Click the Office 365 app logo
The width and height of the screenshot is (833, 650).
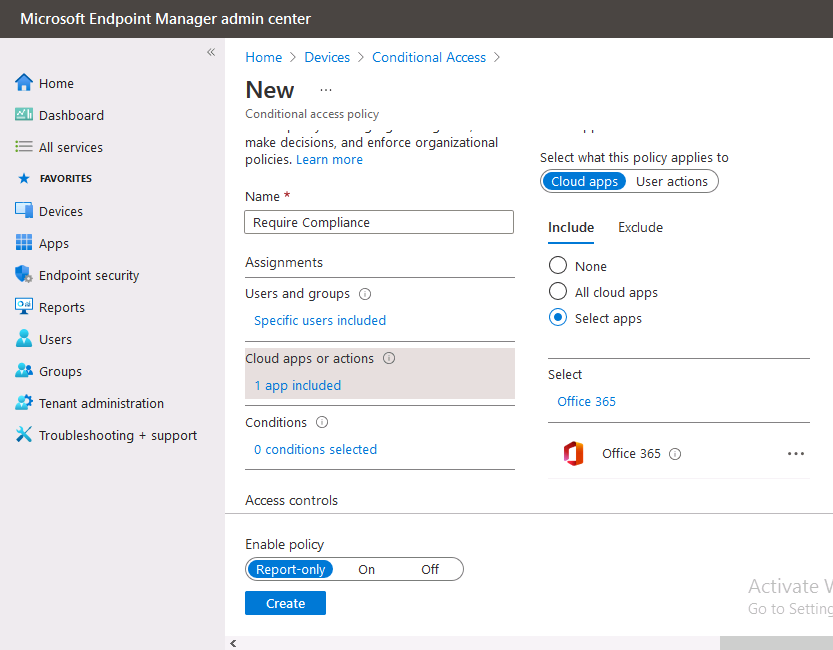573,454
